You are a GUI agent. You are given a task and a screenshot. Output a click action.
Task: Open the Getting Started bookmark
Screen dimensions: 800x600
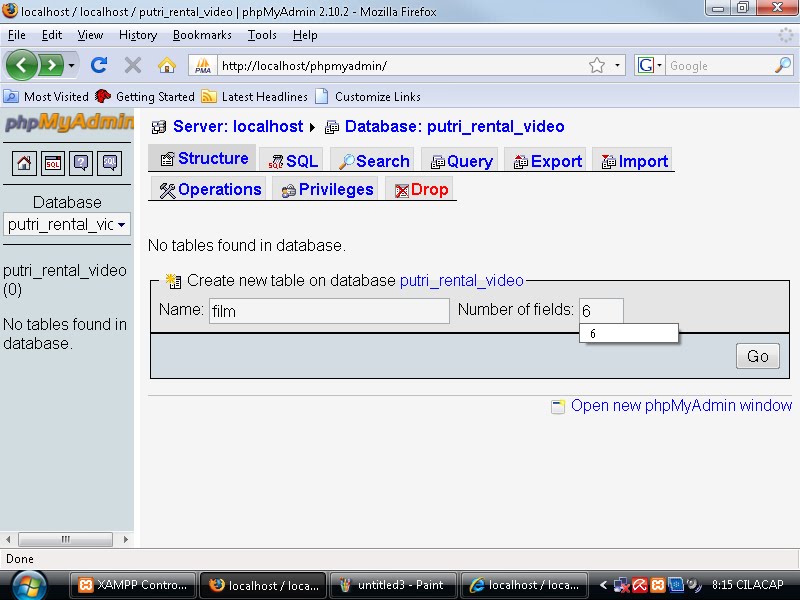tap(145, 96)
